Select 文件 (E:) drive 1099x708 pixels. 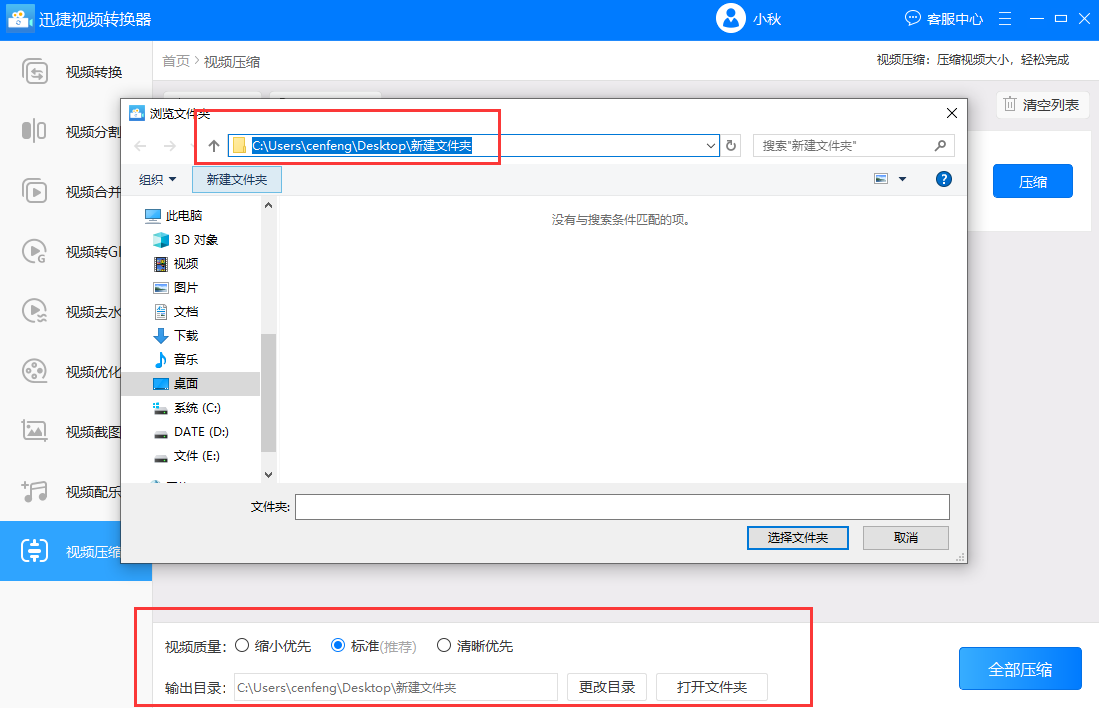pos(186,456)
